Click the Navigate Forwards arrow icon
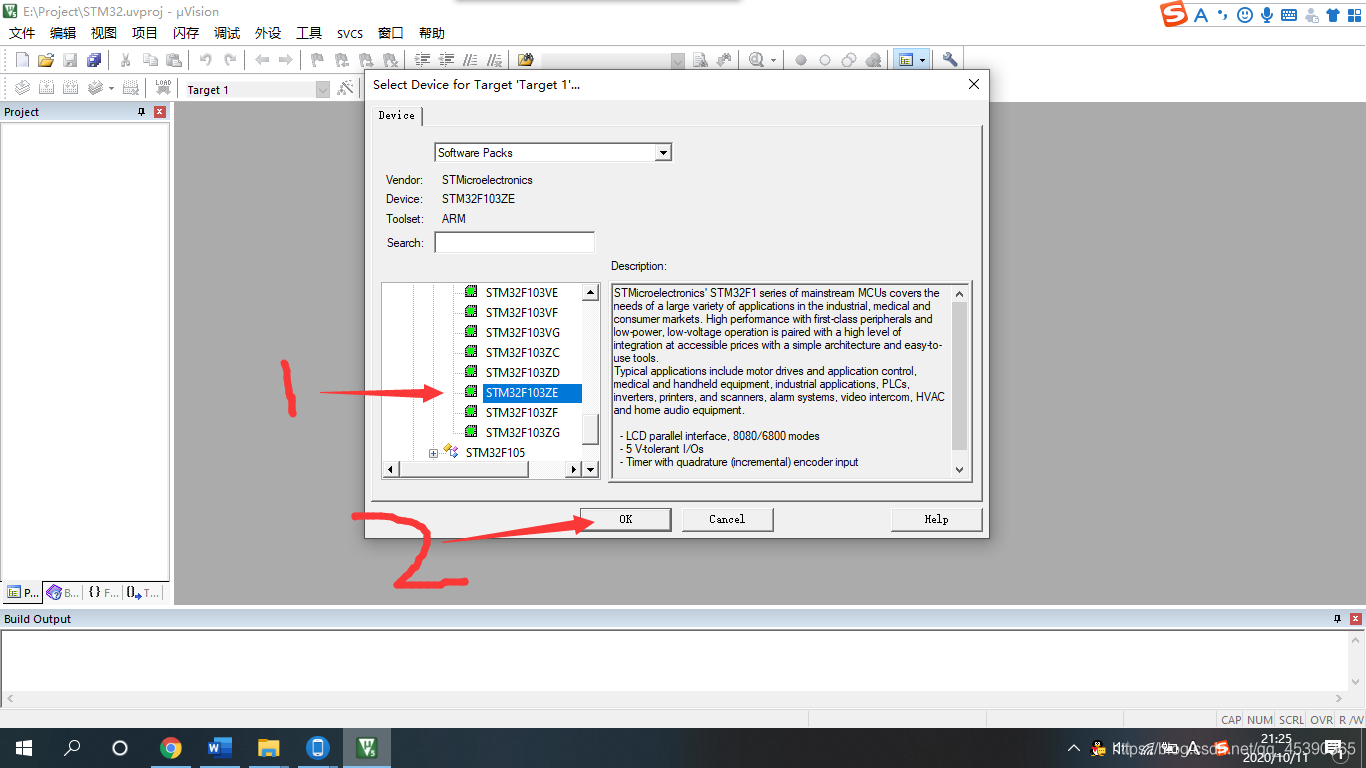 coord(286,60)
